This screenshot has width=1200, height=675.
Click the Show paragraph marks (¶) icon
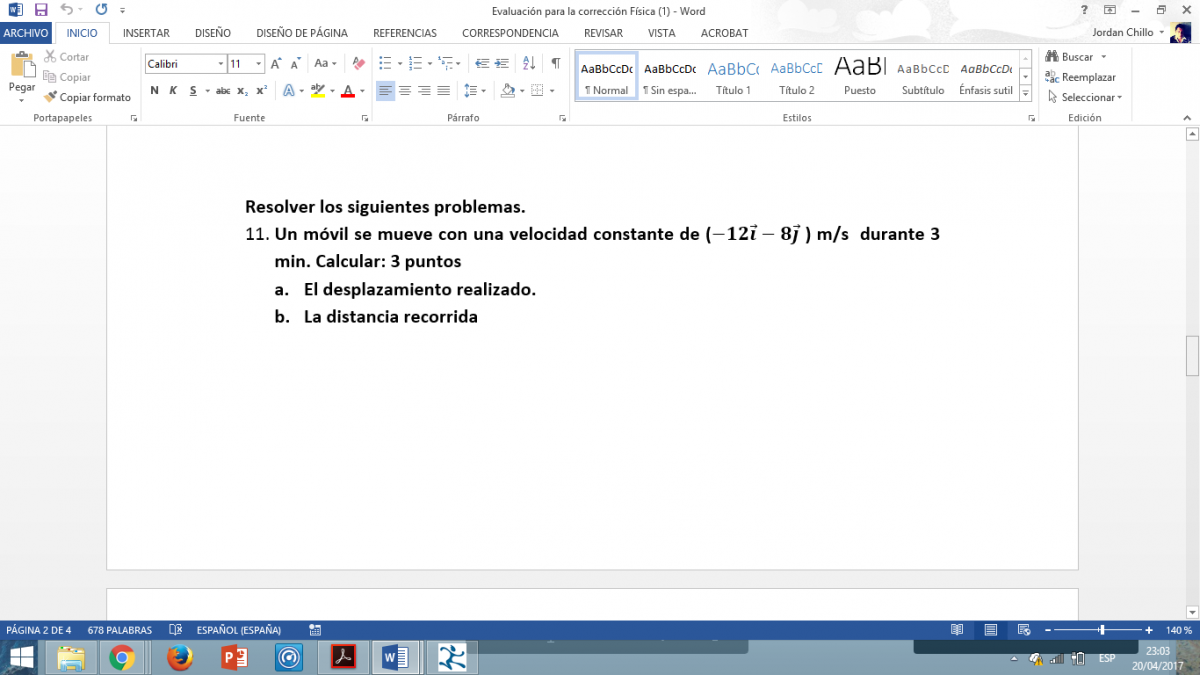coord(556,63)
